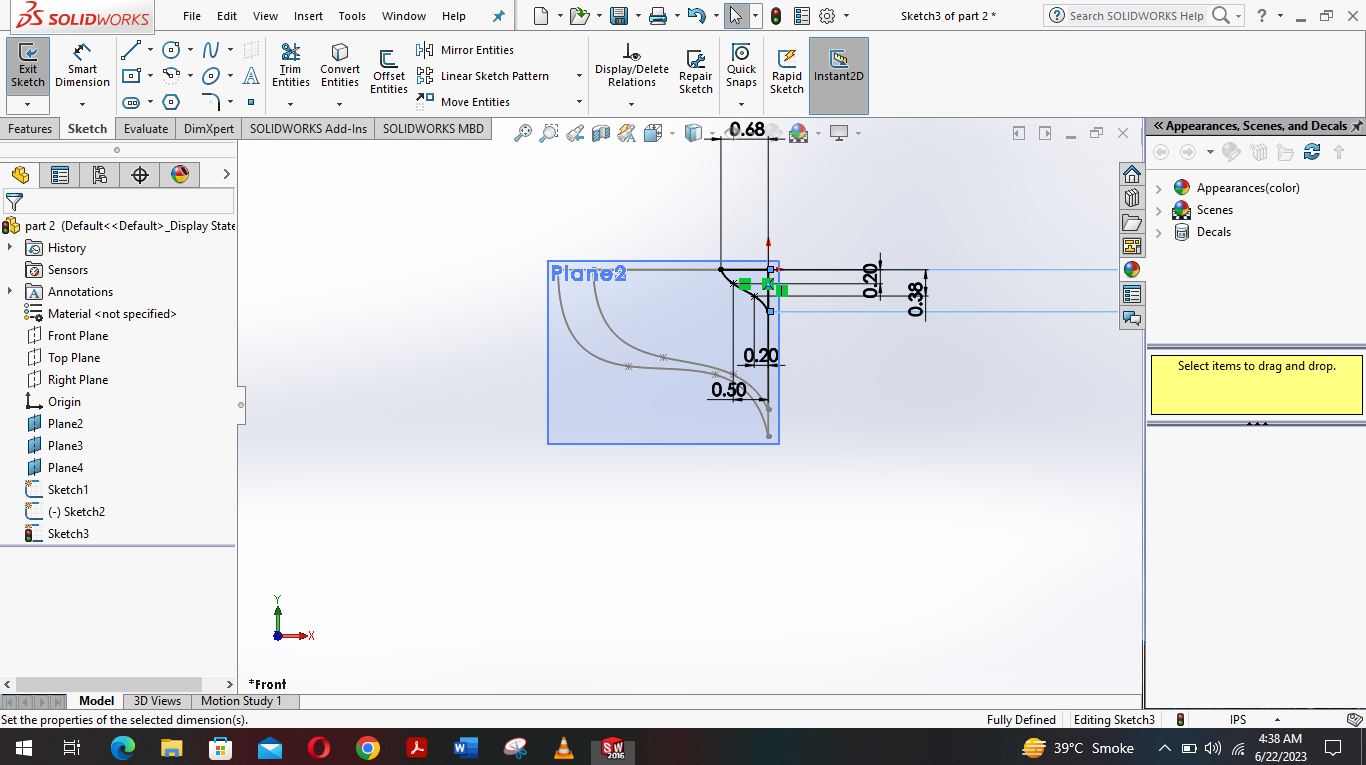The height and width of the screenshot is (765, 1366).
Task: Select the Ellipse sketch tool
Action: pos(211,76)
